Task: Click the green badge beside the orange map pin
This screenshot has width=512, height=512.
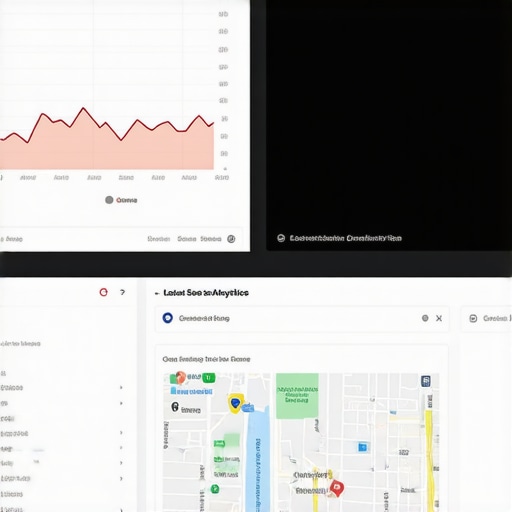Action: tap(209, 378)
